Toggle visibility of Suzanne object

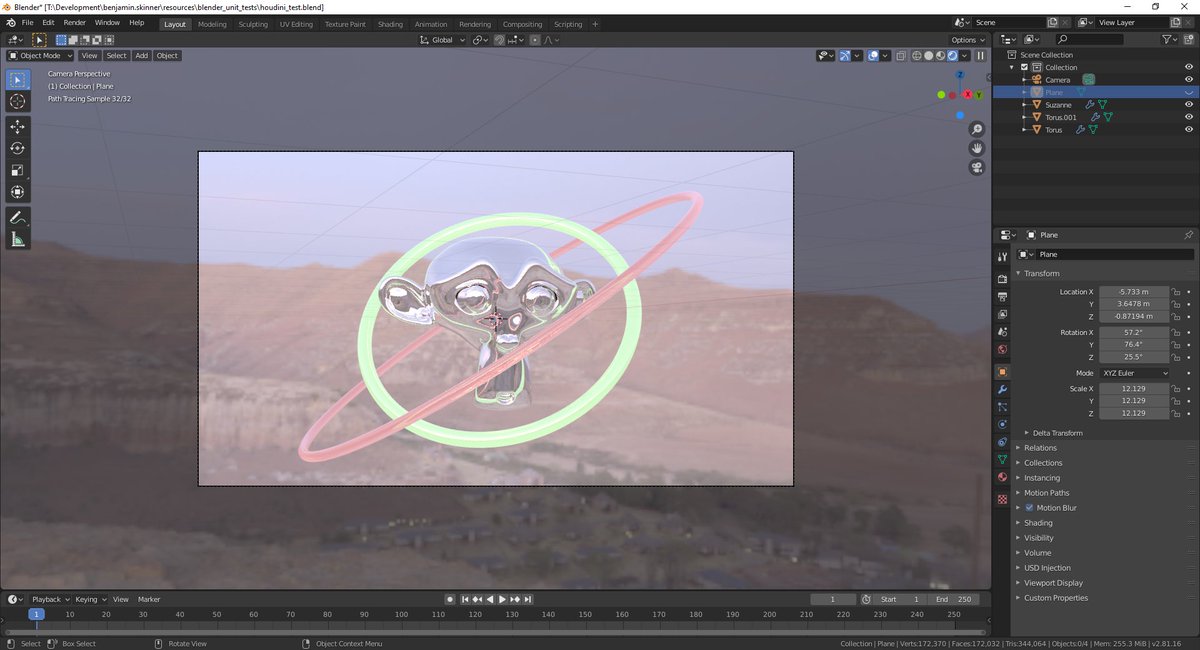[1189, 104]
